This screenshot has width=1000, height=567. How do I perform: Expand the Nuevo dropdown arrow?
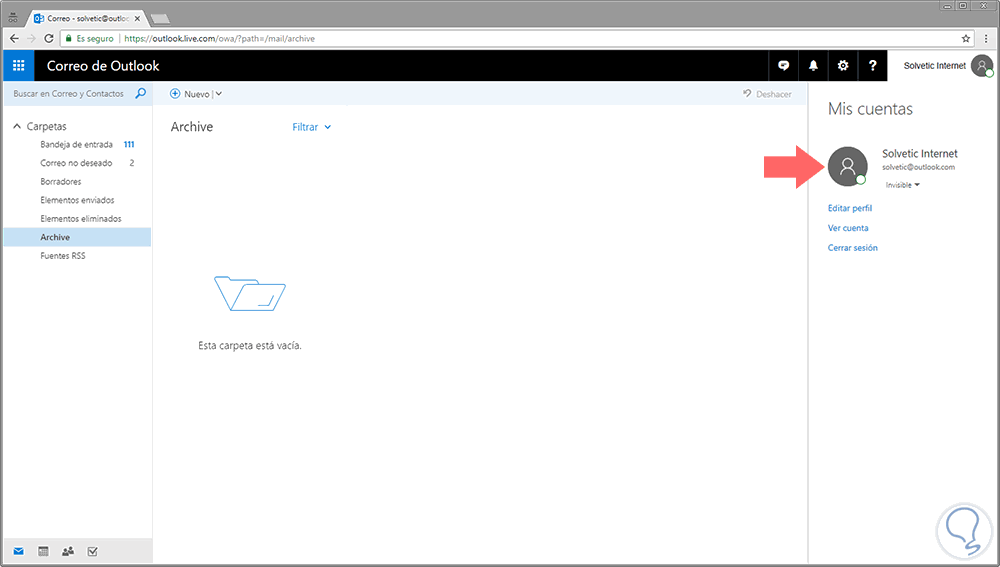pos(219,94)
